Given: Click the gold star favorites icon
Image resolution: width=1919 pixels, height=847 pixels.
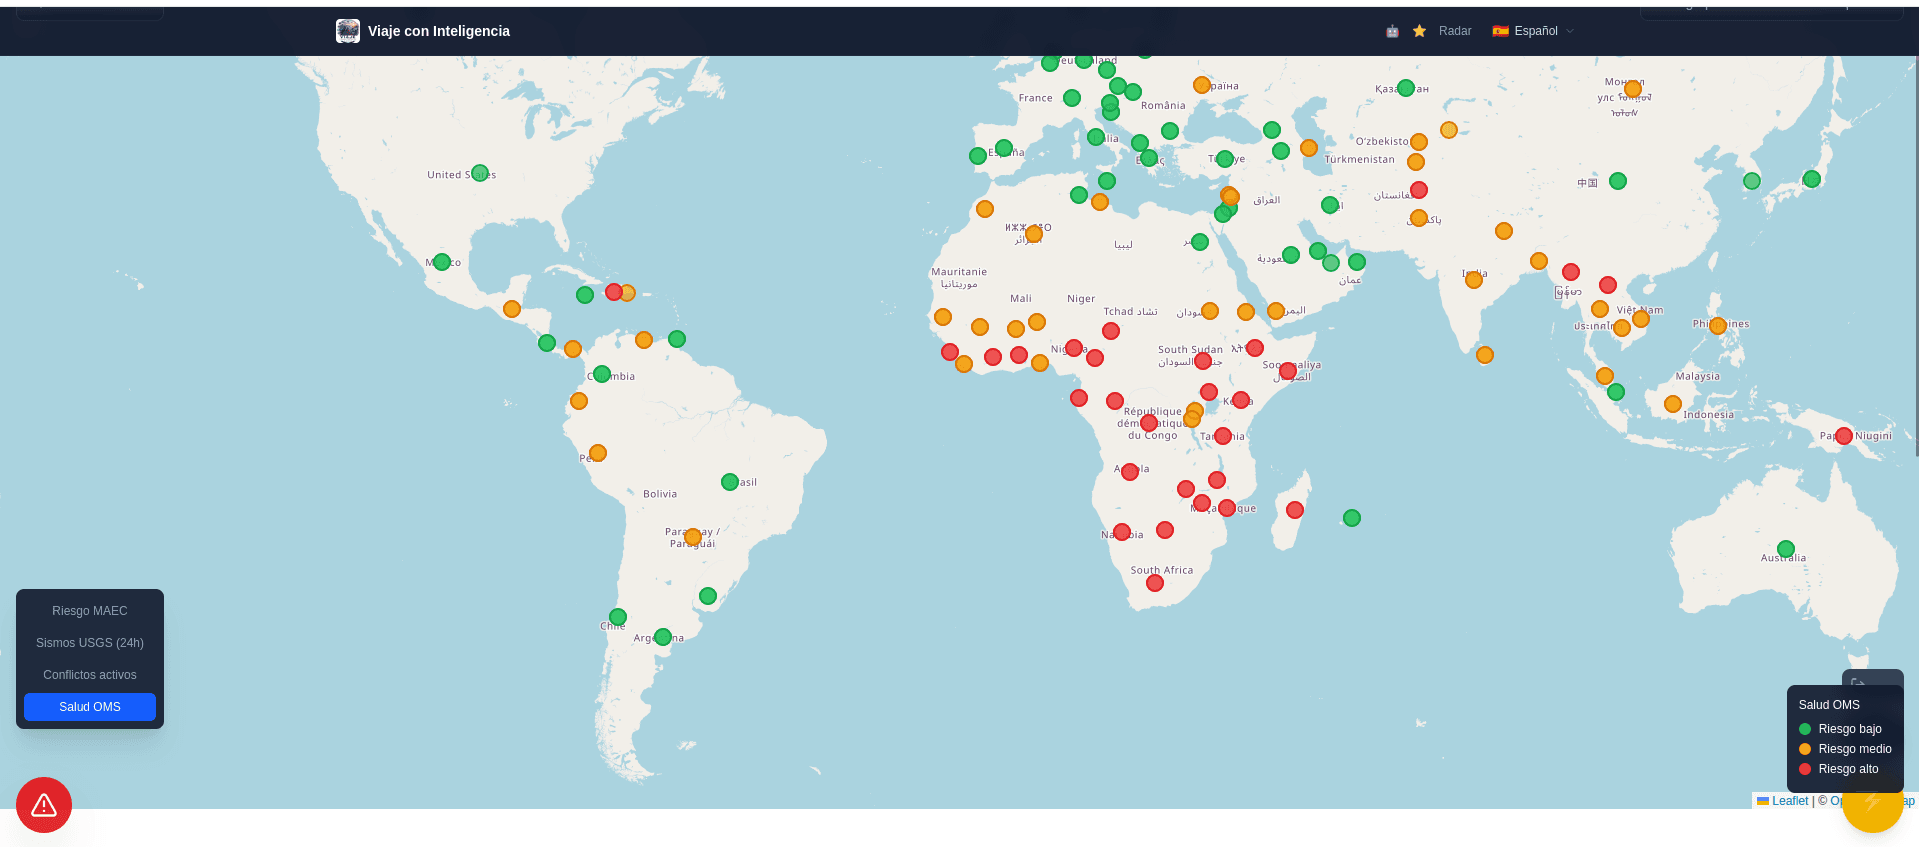Looking at the screenshot, I should 1419,31.
